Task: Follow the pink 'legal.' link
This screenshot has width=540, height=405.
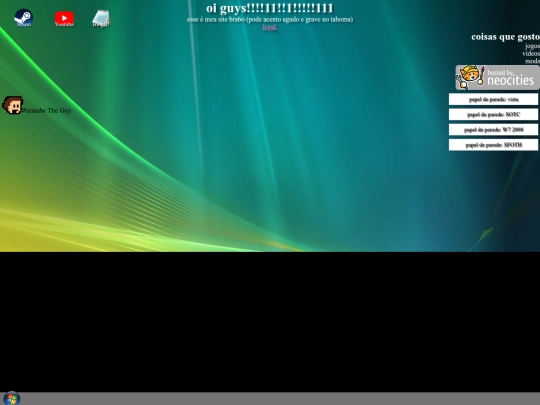Action: 270,27
